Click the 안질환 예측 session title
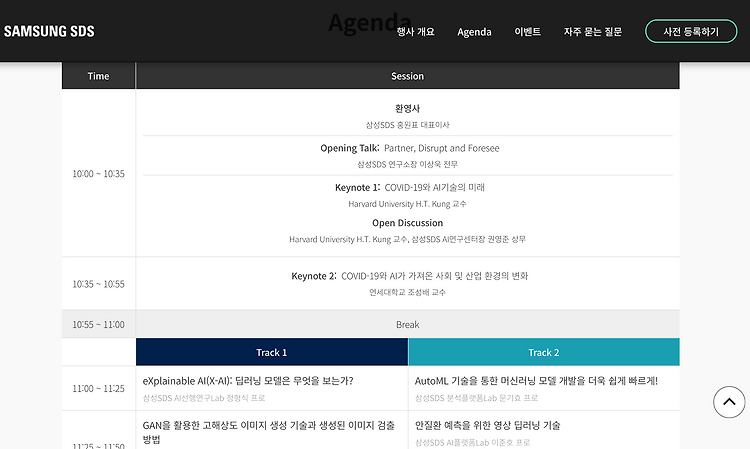The width and height of the screenshot is (750, 449). [x=487, y=425]
